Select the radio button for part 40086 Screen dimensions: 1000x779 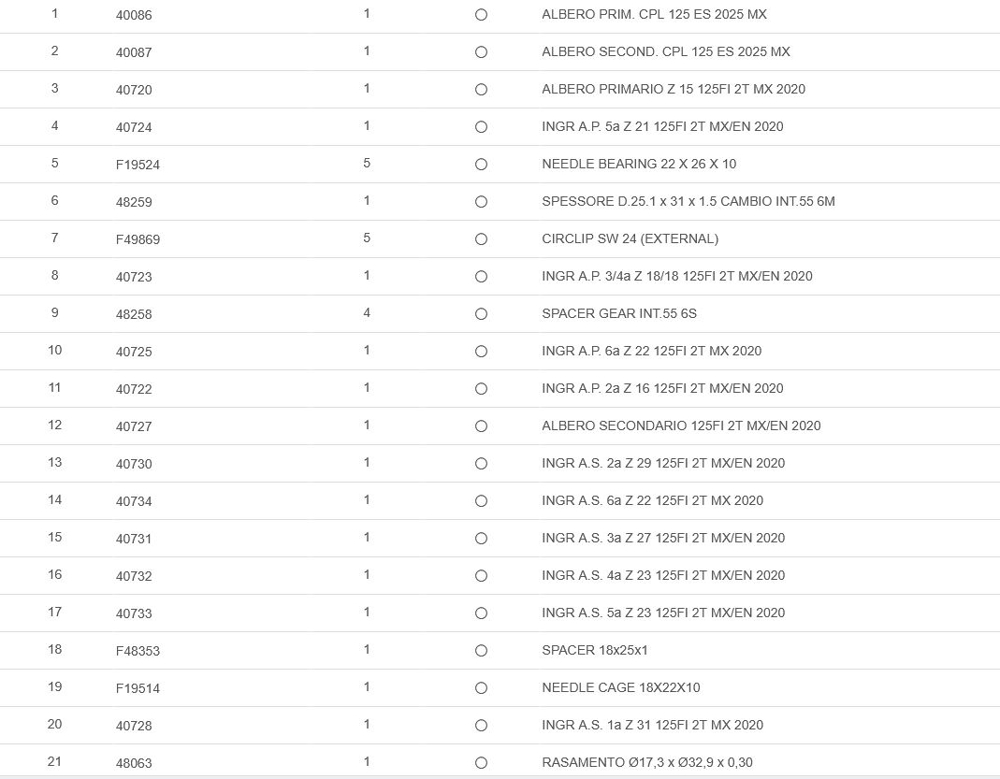[481, 15]
